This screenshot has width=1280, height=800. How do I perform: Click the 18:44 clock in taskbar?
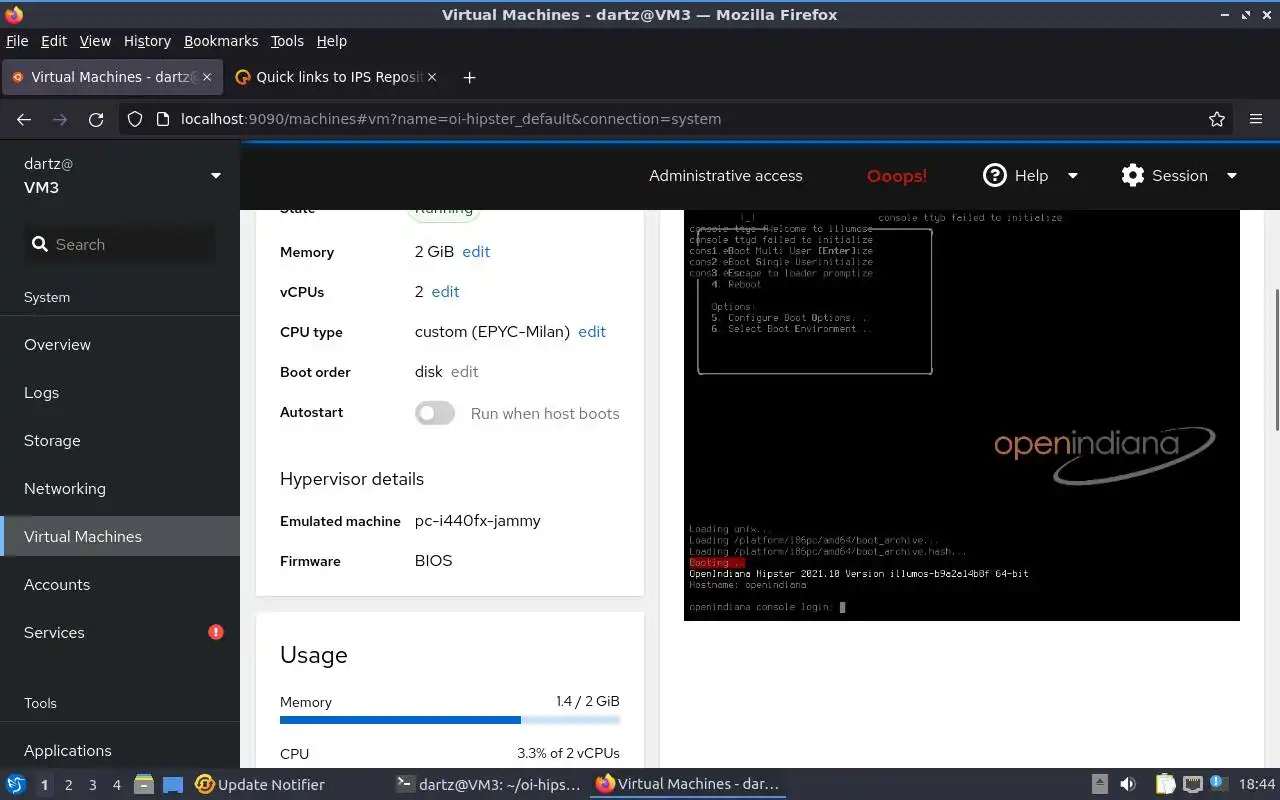(1257, 785)
